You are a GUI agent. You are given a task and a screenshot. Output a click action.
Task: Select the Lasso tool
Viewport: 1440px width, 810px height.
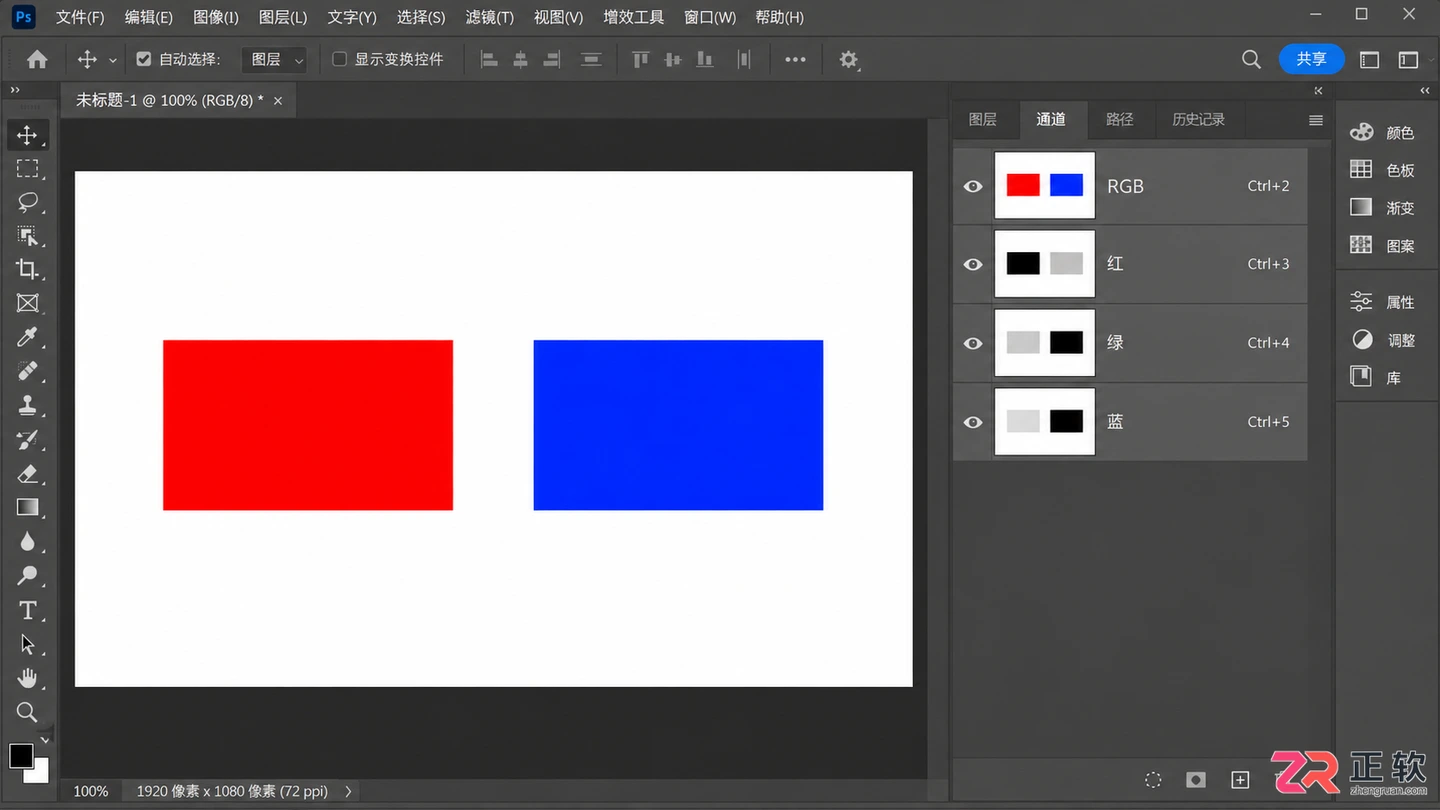tap(27, 202)
